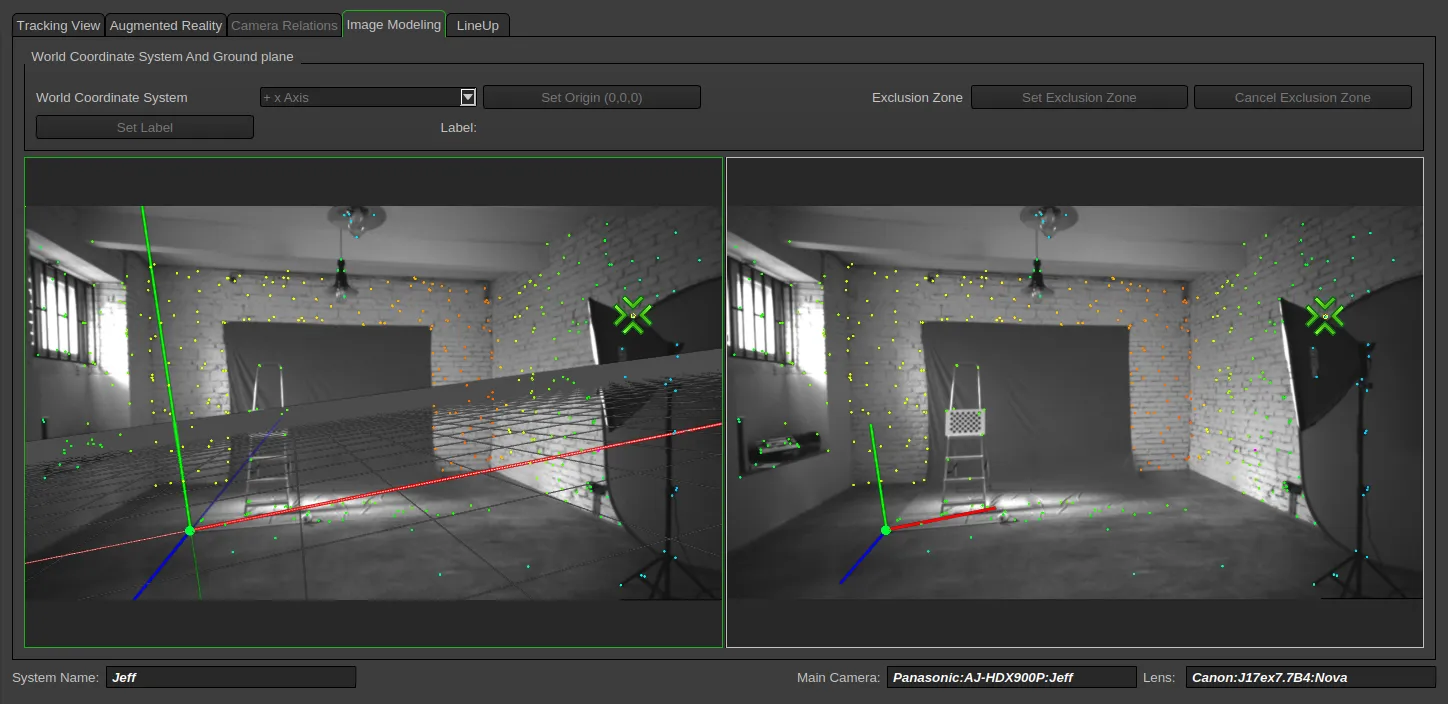Image resolution: width=1448 pixels, height=704 pixels.
Task: Click Cancel Exclusion Zone
Action: coord(1303,97)
